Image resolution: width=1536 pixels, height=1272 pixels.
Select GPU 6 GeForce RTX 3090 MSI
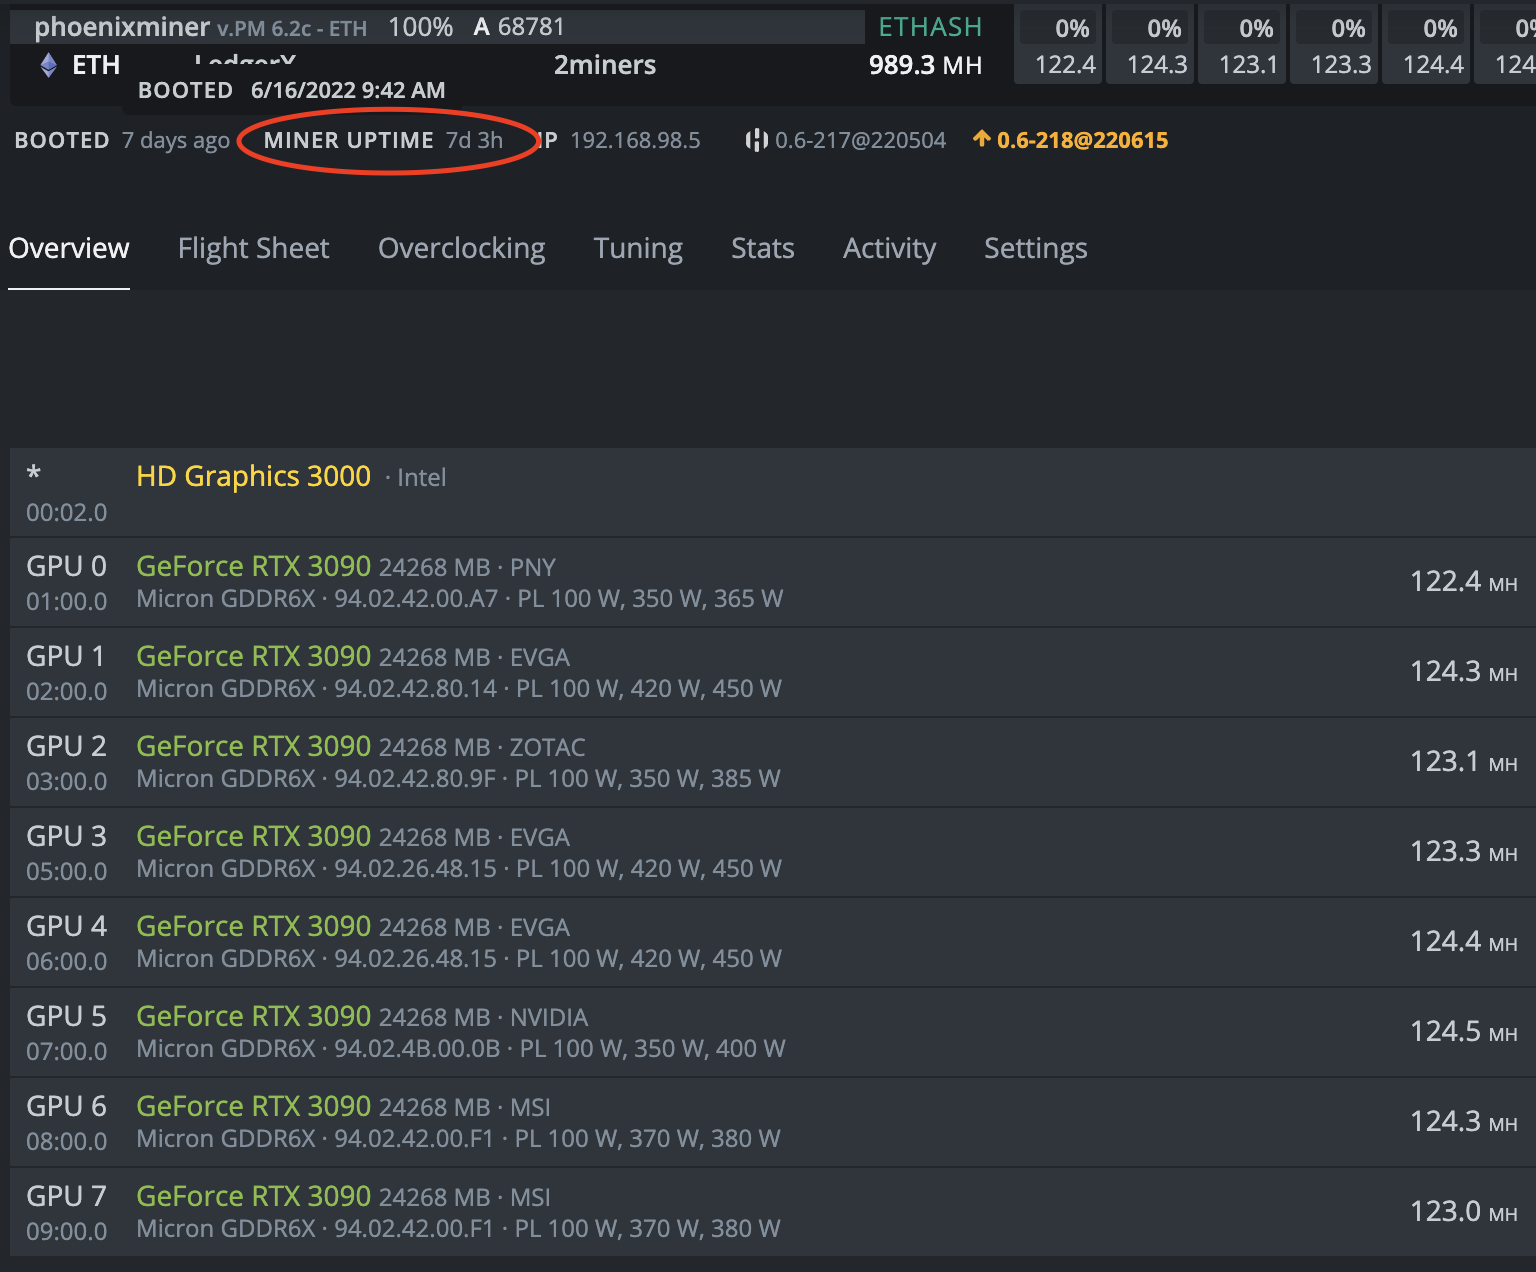[773, 1122]
